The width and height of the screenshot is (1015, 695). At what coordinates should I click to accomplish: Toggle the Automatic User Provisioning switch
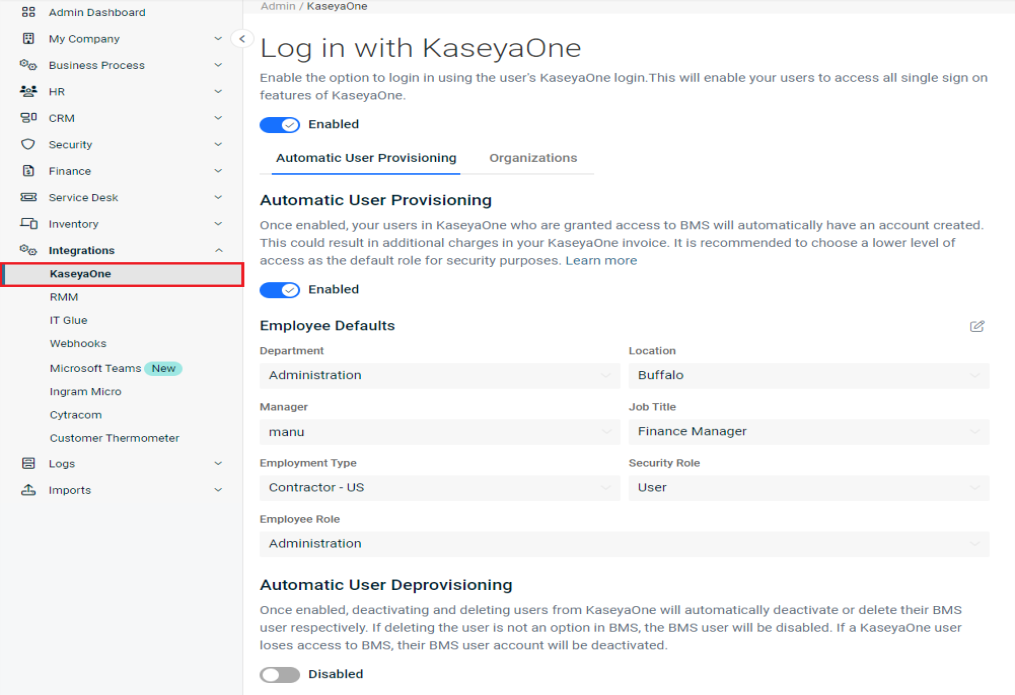(280, 289)
